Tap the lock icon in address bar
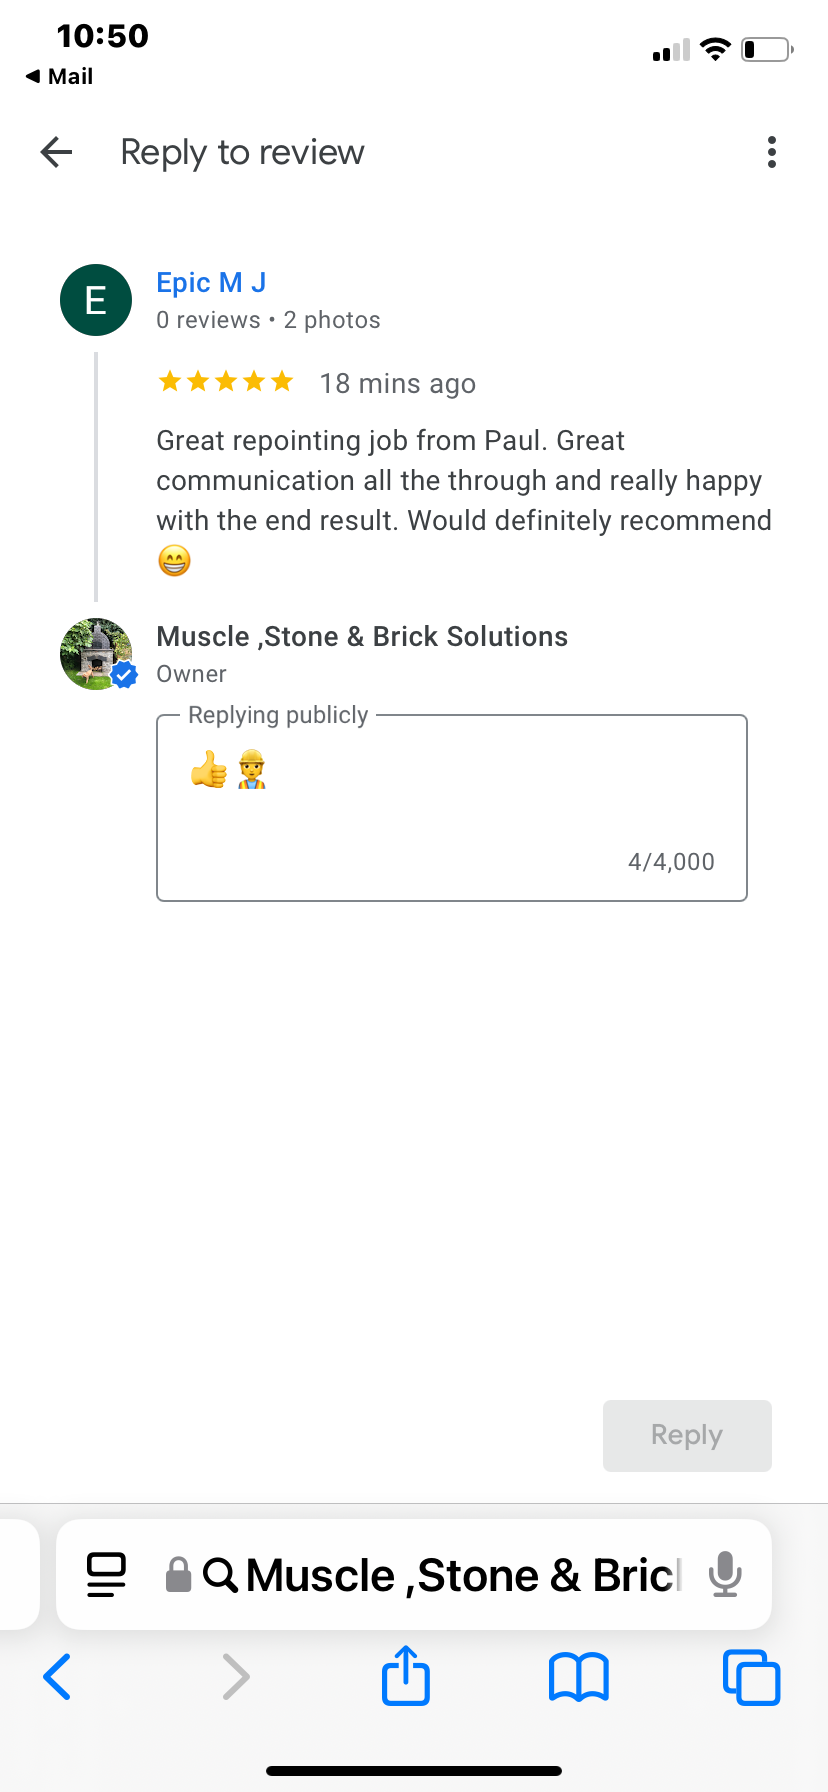This screenshot has width=828, height=1792. point(178,1575)
